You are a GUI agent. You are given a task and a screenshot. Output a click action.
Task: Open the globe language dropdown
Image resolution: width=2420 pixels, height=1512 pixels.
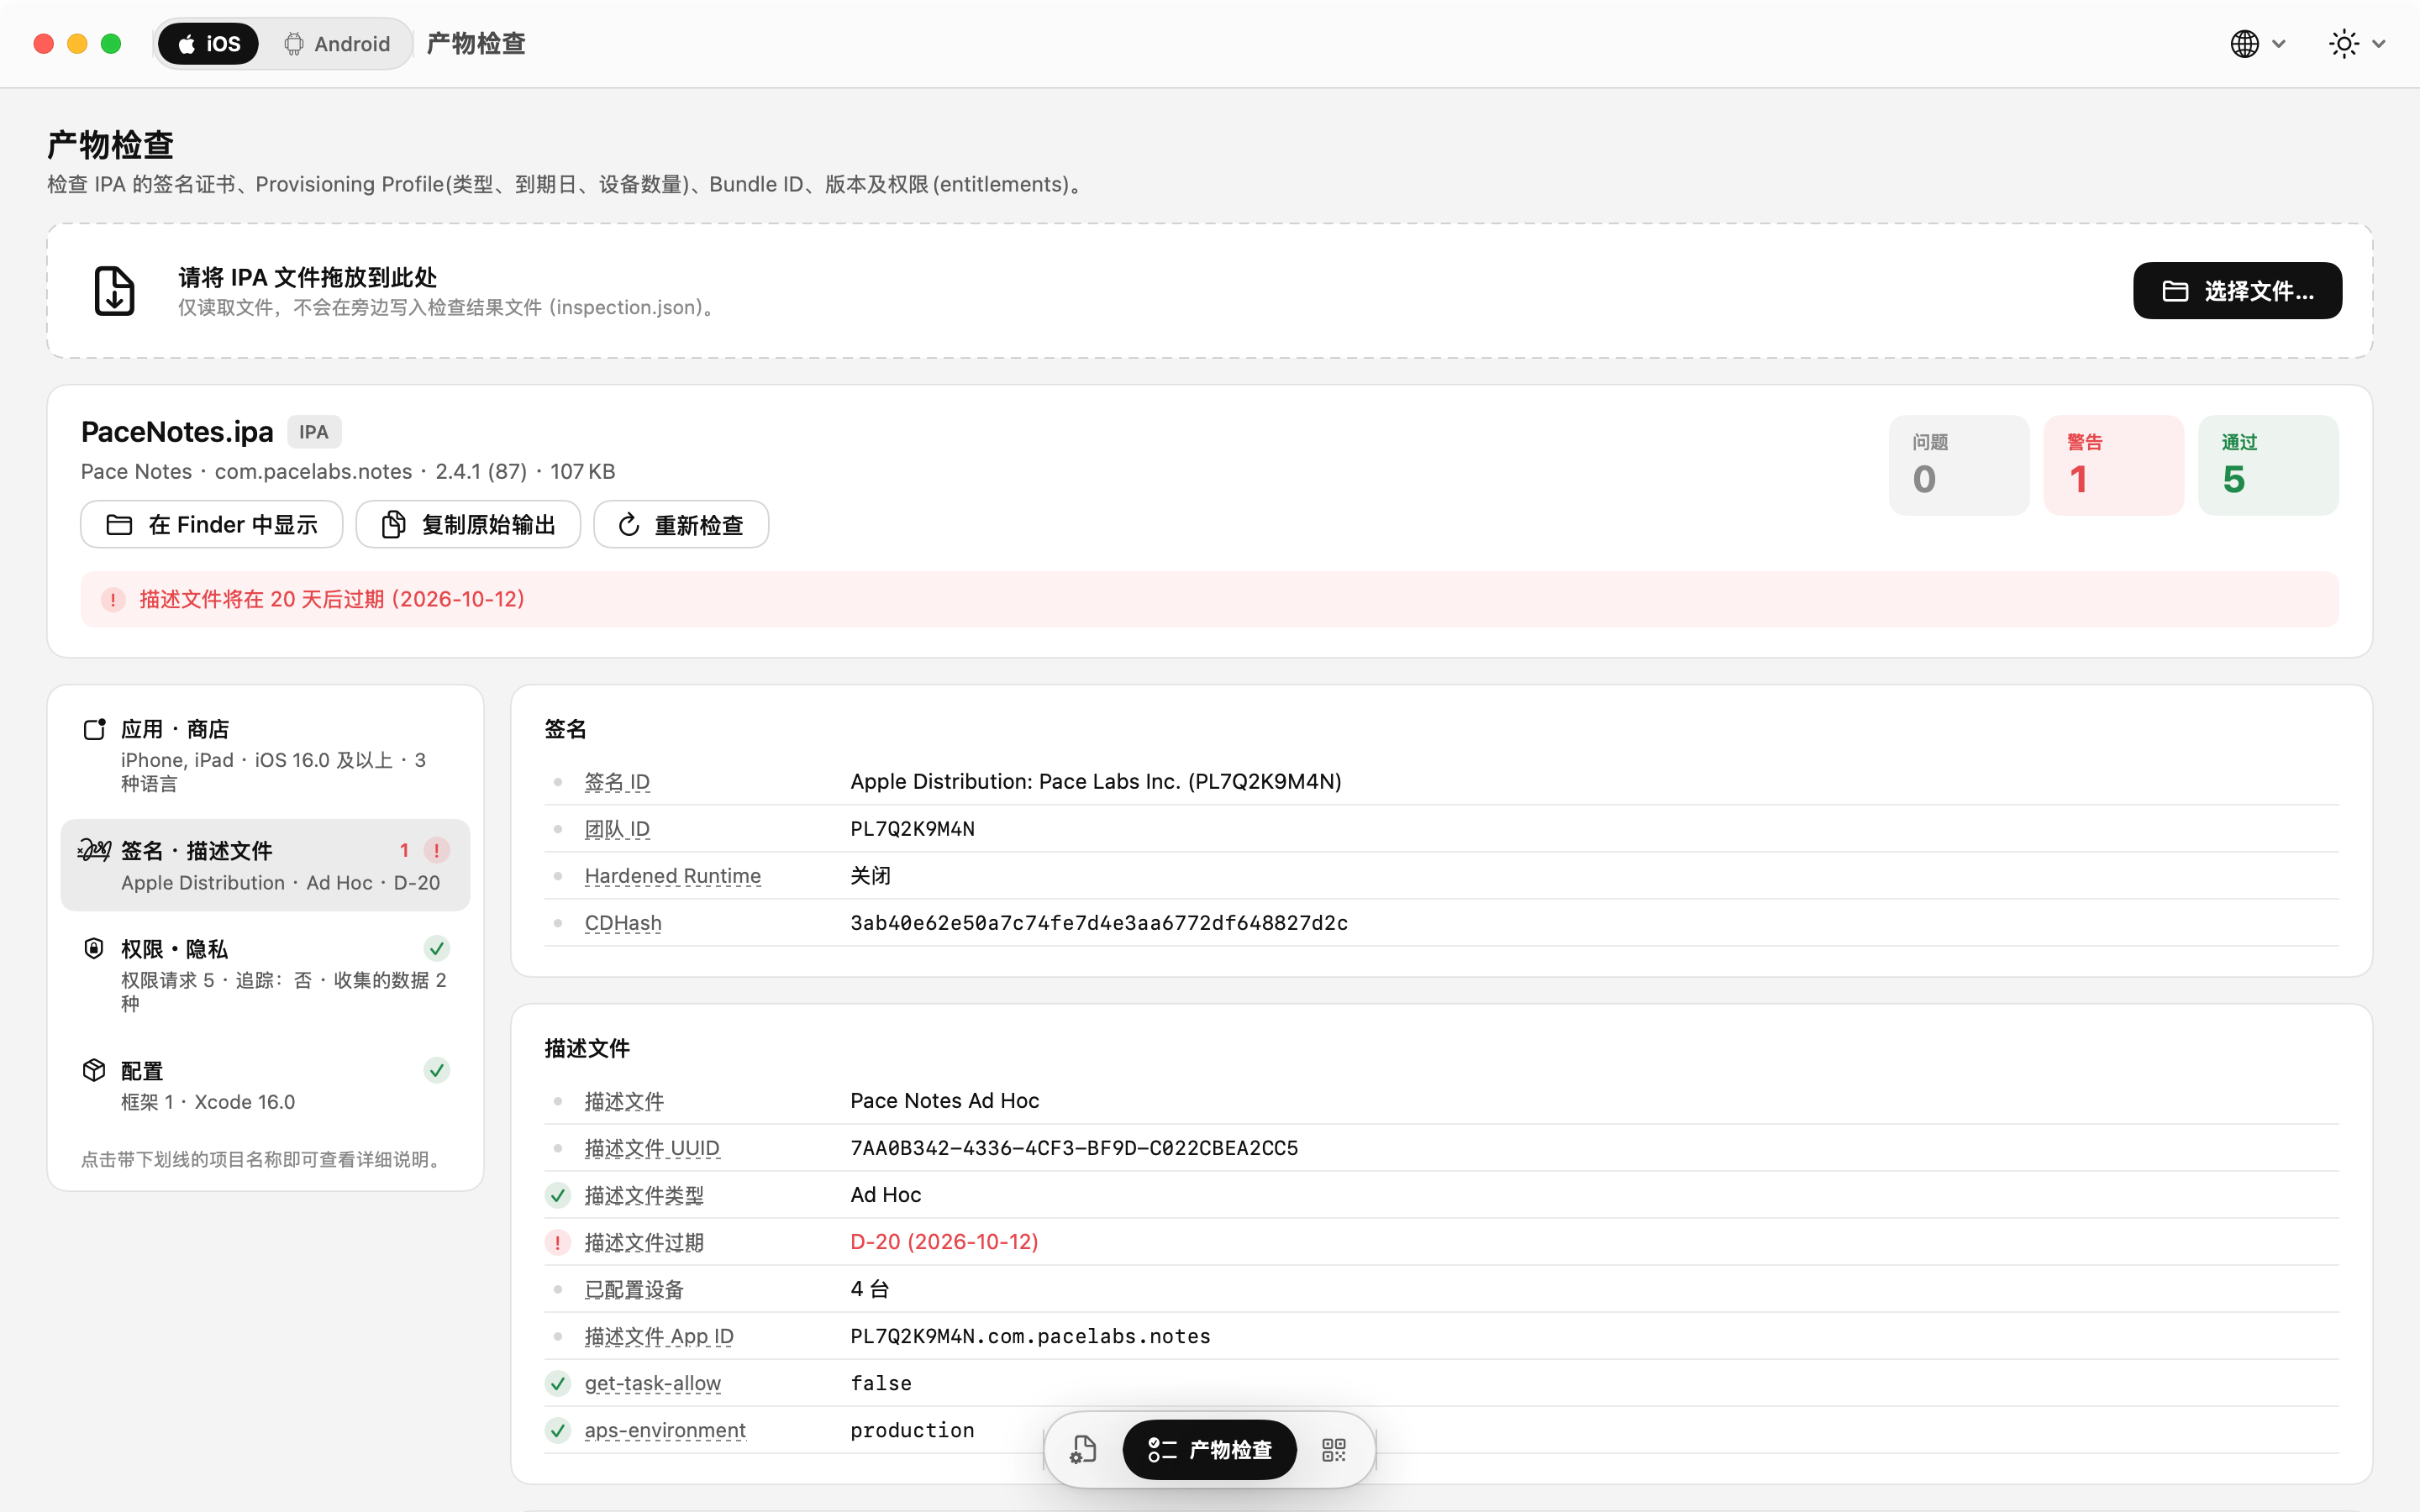[x=2258, y=44]
